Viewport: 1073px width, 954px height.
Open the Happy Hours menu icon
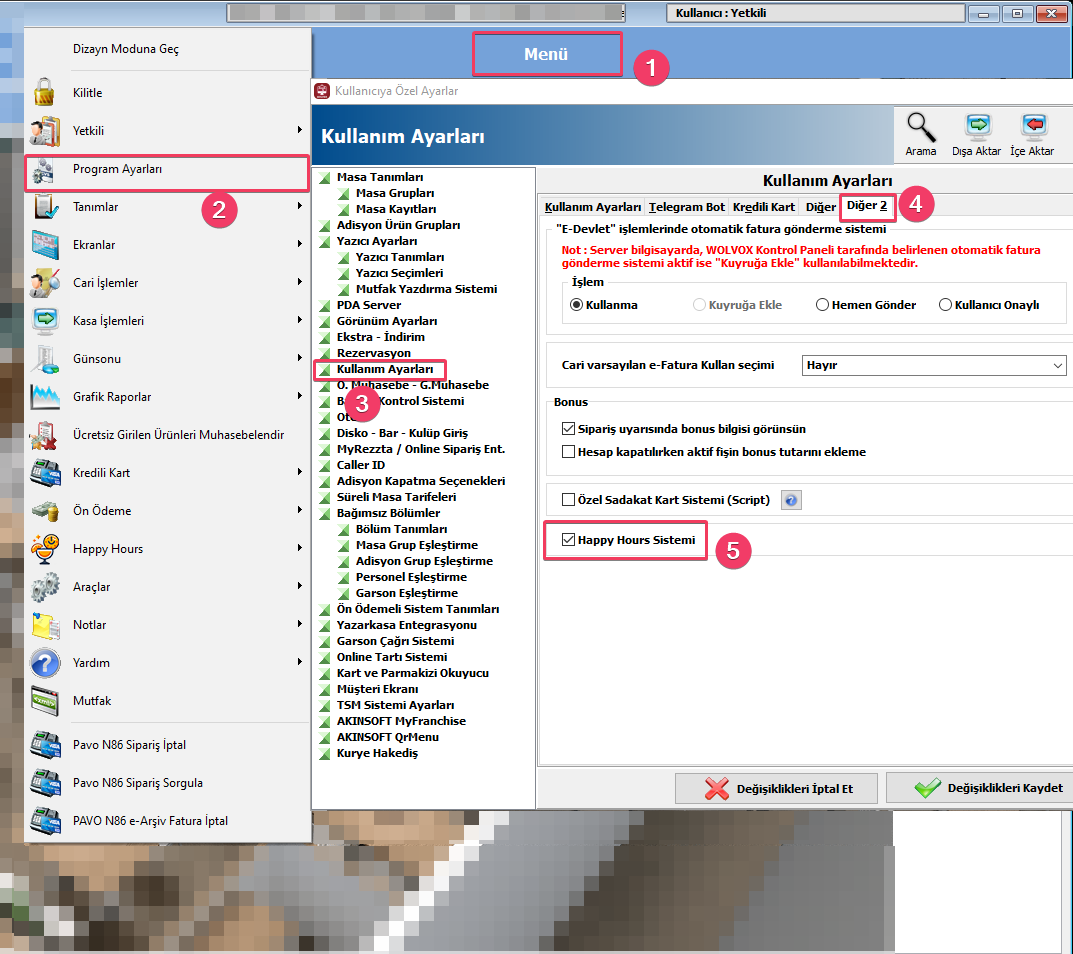(45, 549)
